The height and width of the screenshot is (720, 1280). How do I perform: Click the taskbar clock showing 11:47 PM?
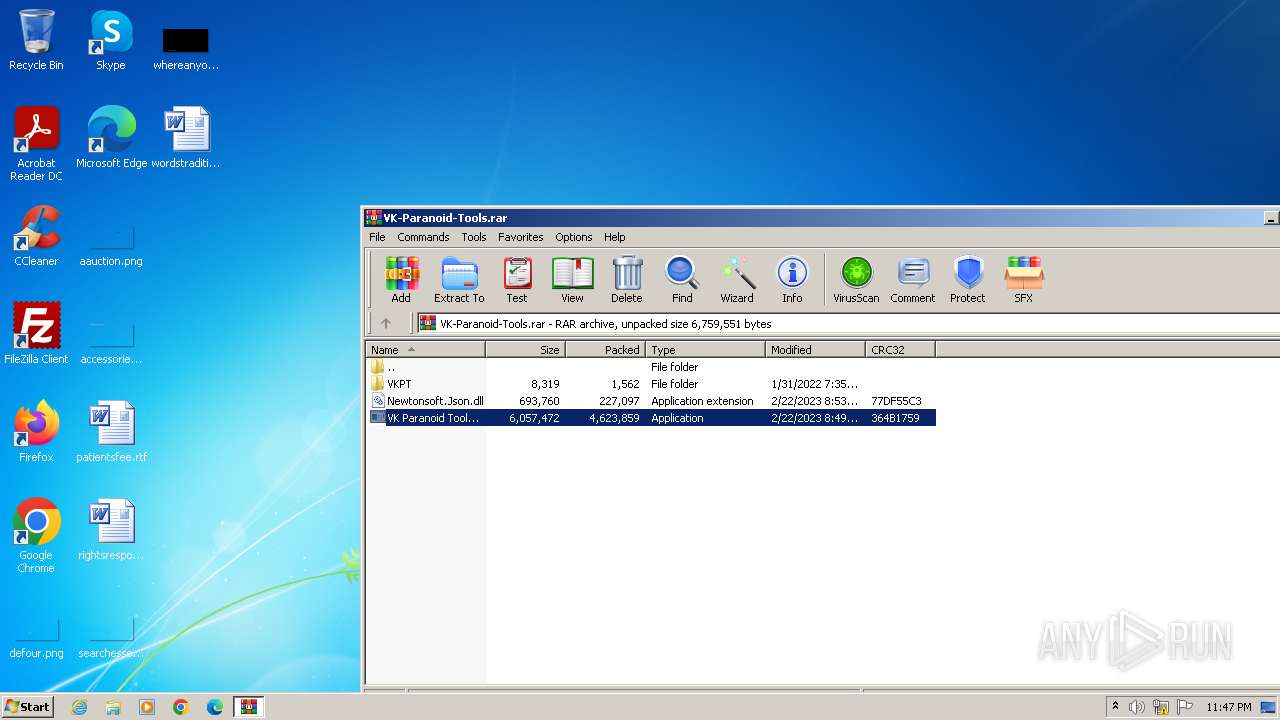(1228, 707)
